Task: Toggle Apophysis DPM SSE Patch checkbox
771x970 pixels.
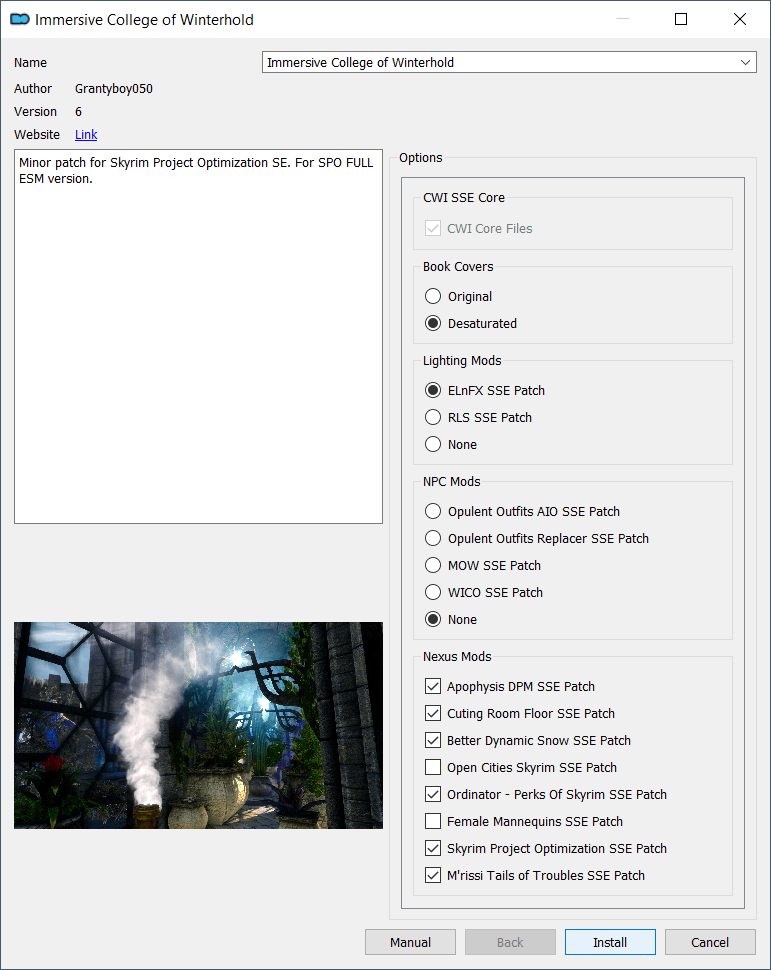Action: click(x=433, y=686)
